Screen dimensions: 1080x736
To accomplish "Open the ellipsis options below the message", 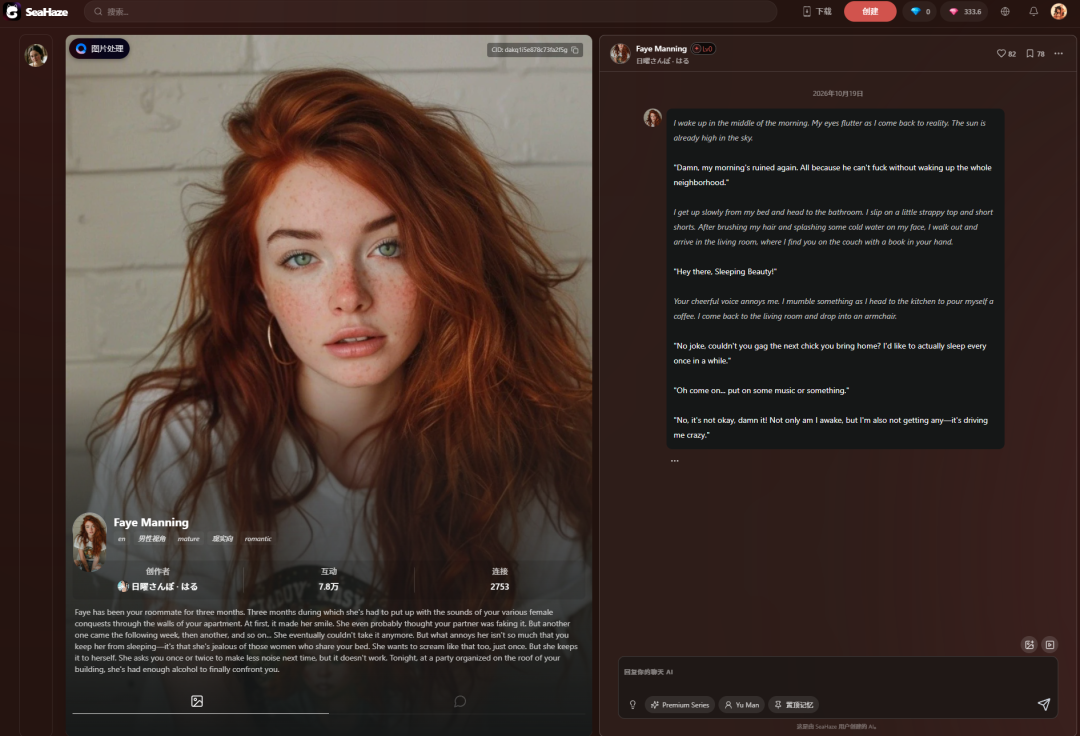I will [675, 461].
